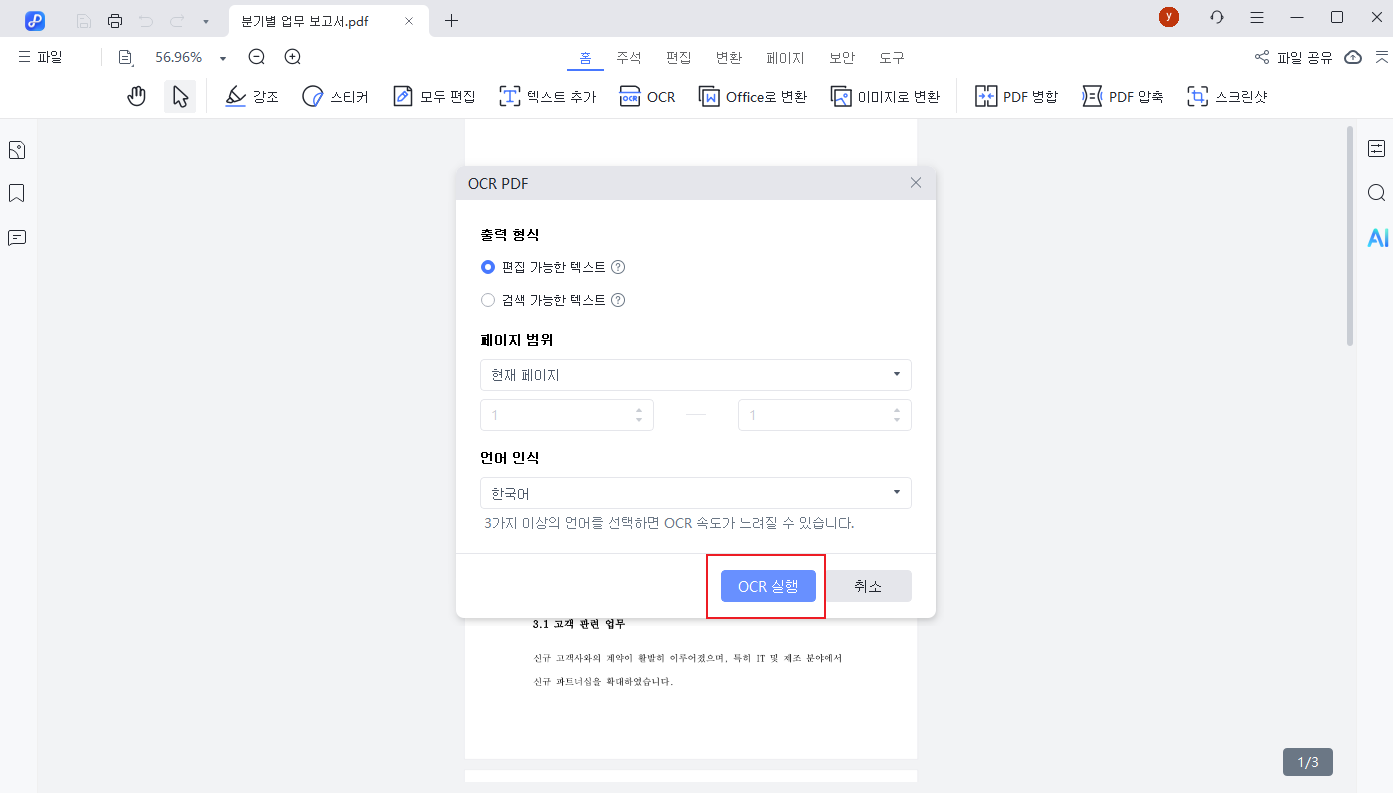This screenshot has width=1393, height=793.
Task: Click the zoom in magnifier icon
Action: [292, 57]
